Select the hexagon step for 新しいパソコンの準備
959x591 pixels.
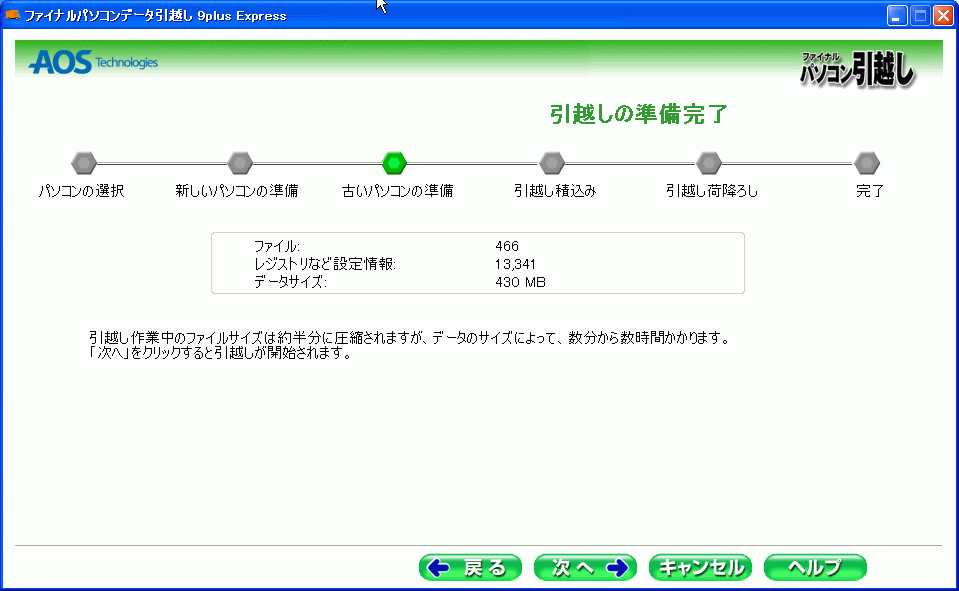click(240, 162)
